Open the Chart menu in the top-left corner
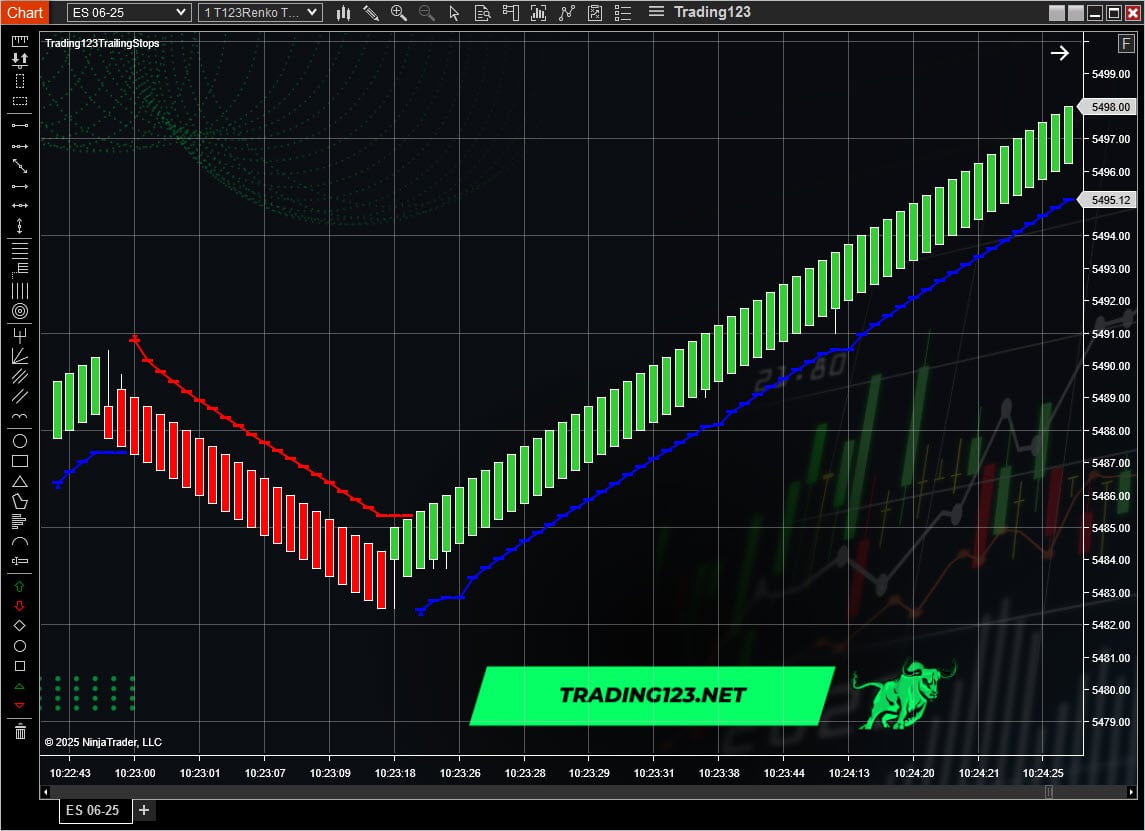The height and width of the screenshot is (831, 1145). pos(24,12)
